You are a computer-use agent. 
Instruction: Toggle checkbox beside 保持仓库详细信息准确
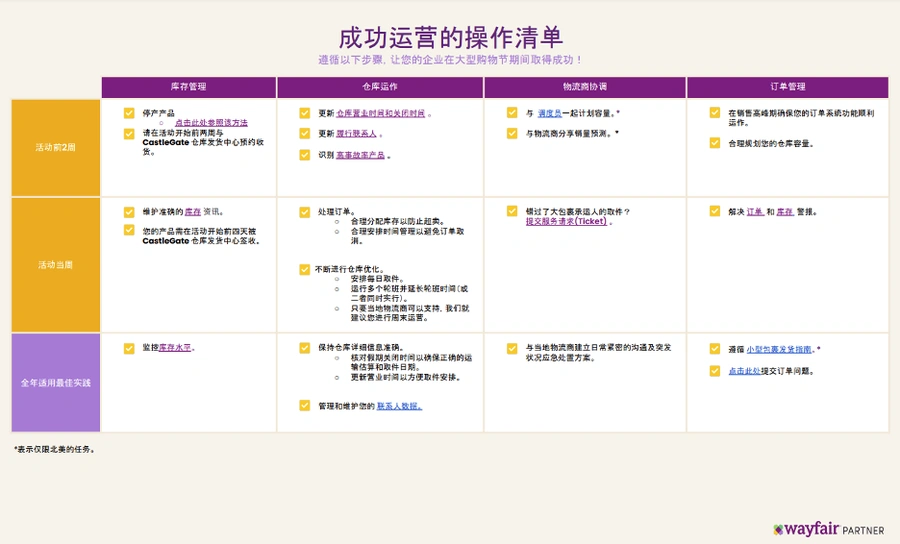pyautogui.click(x=305, y=348)
